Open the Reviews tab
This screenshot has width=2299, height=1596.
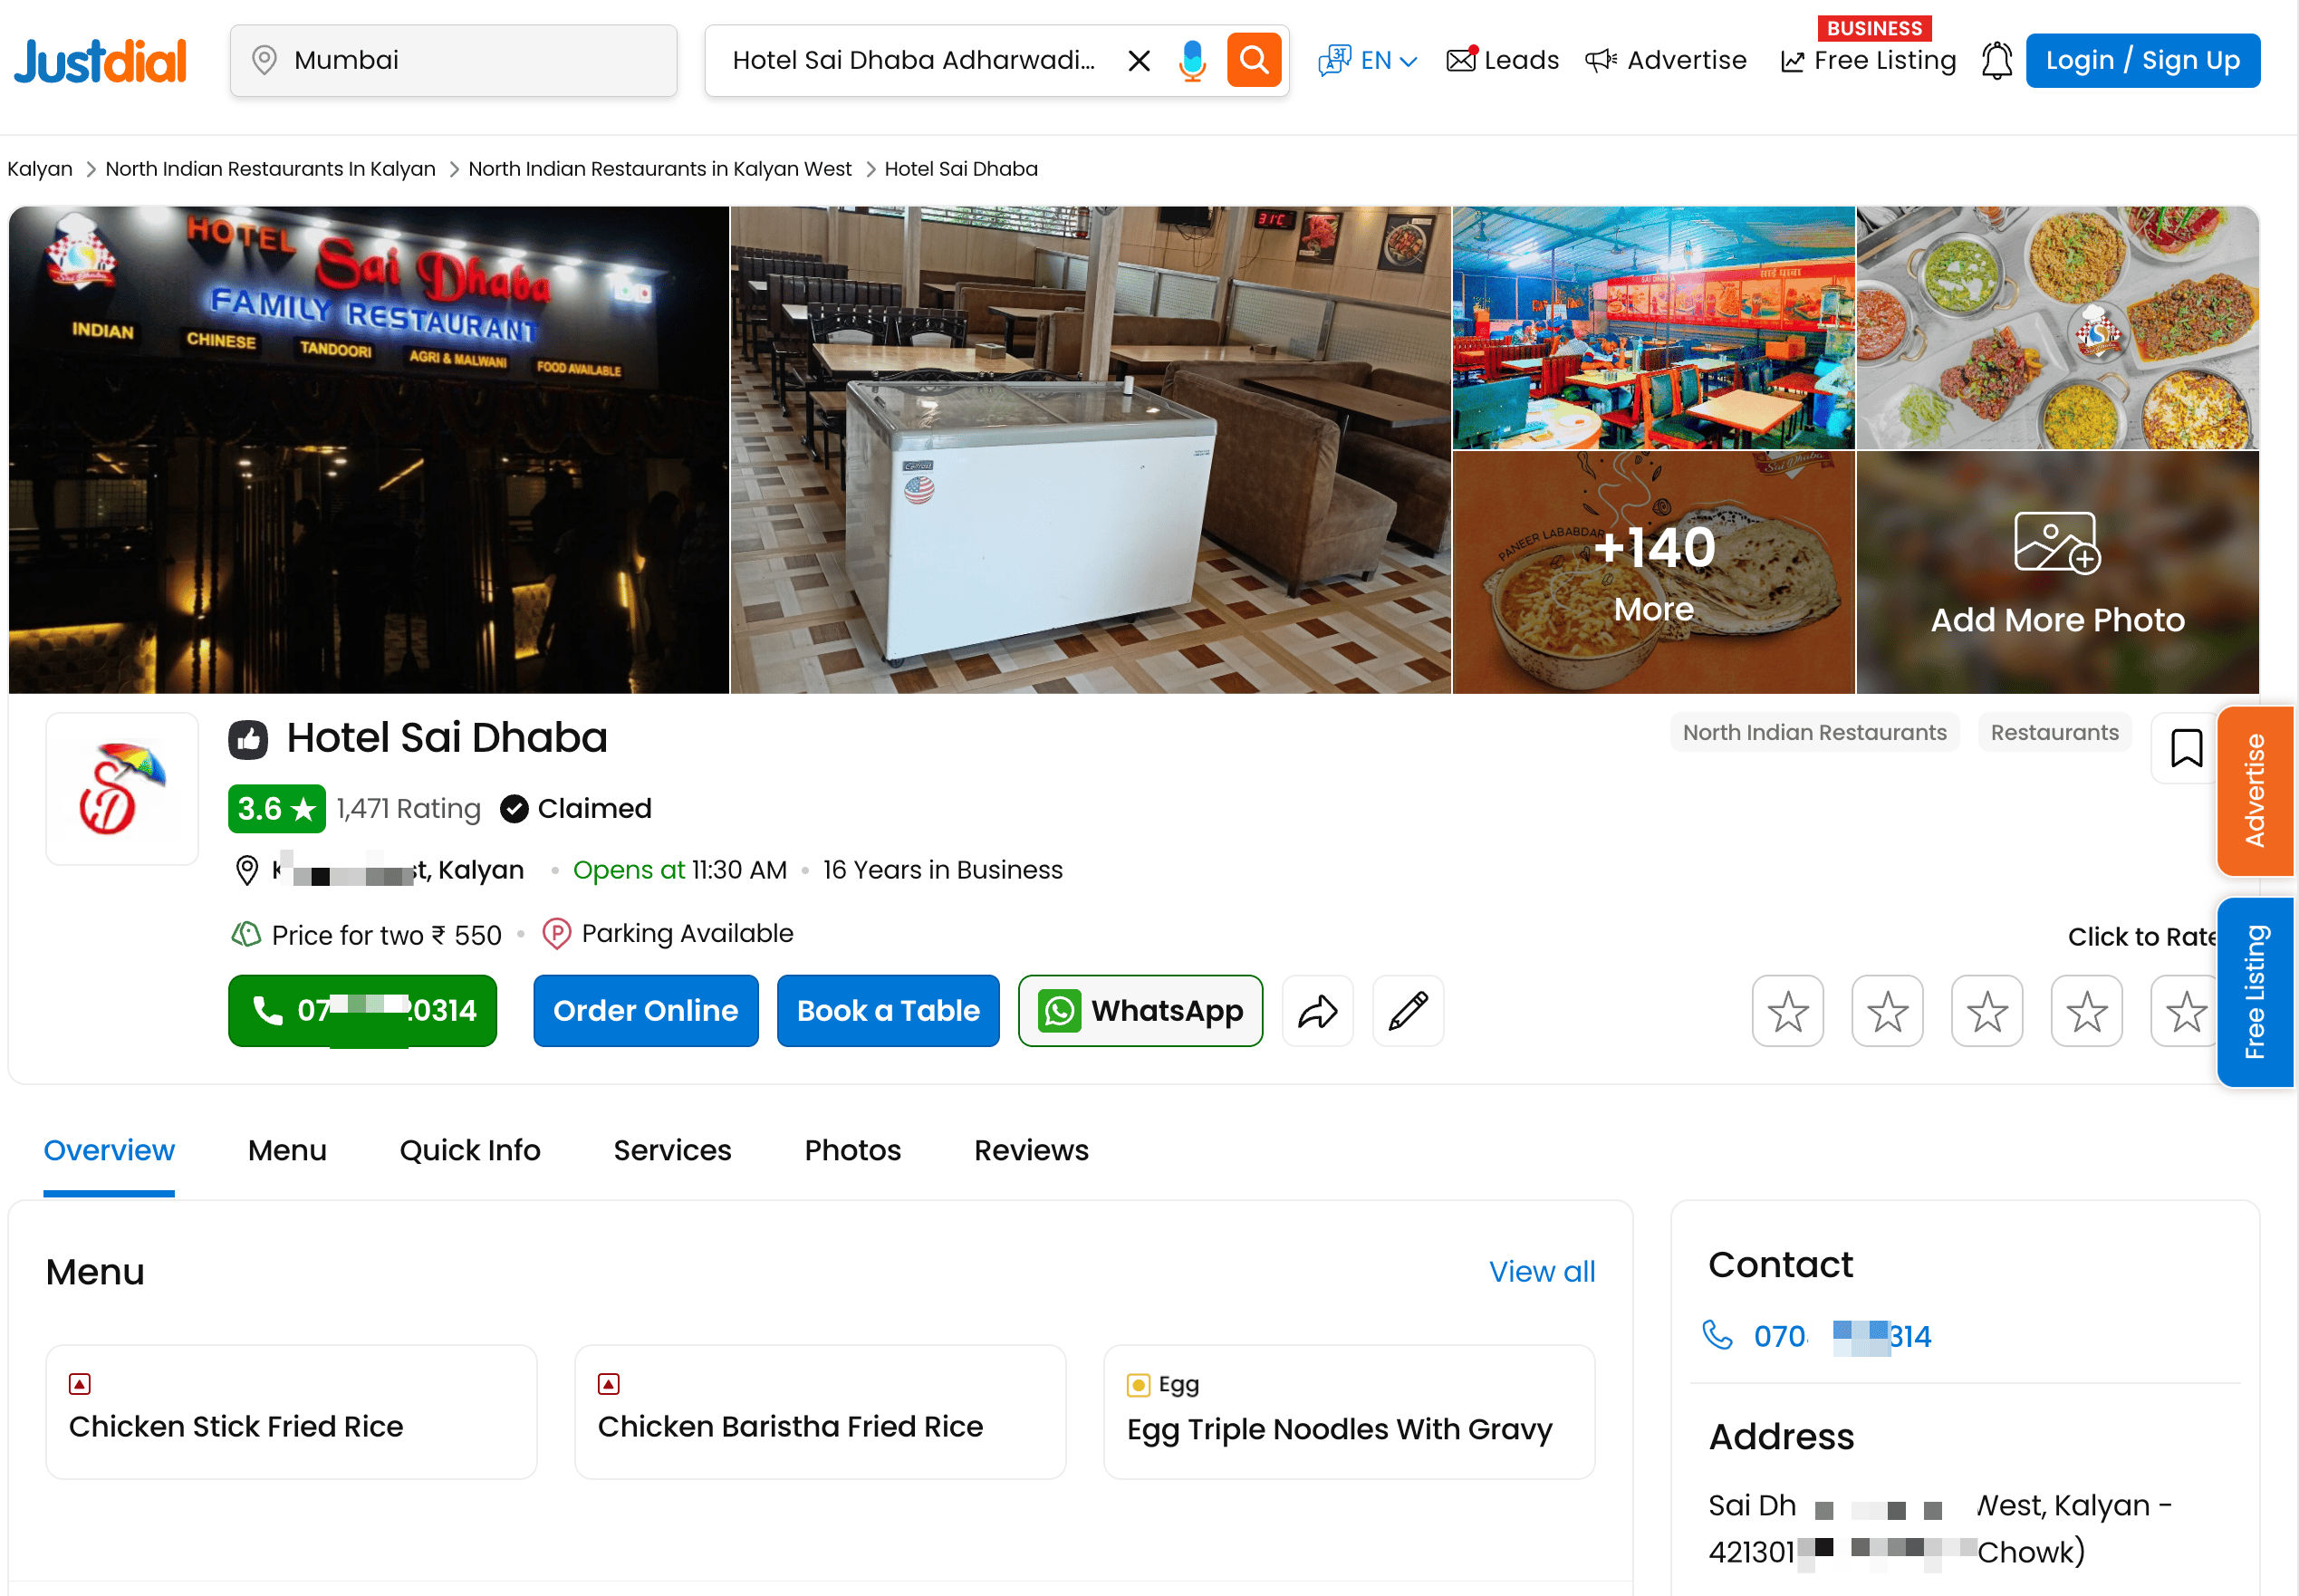1030,1150
